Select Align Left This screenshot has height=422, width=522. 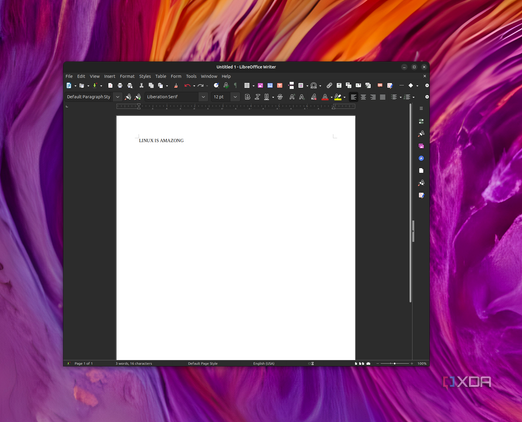pyautogui.click(x=353, y=97)
